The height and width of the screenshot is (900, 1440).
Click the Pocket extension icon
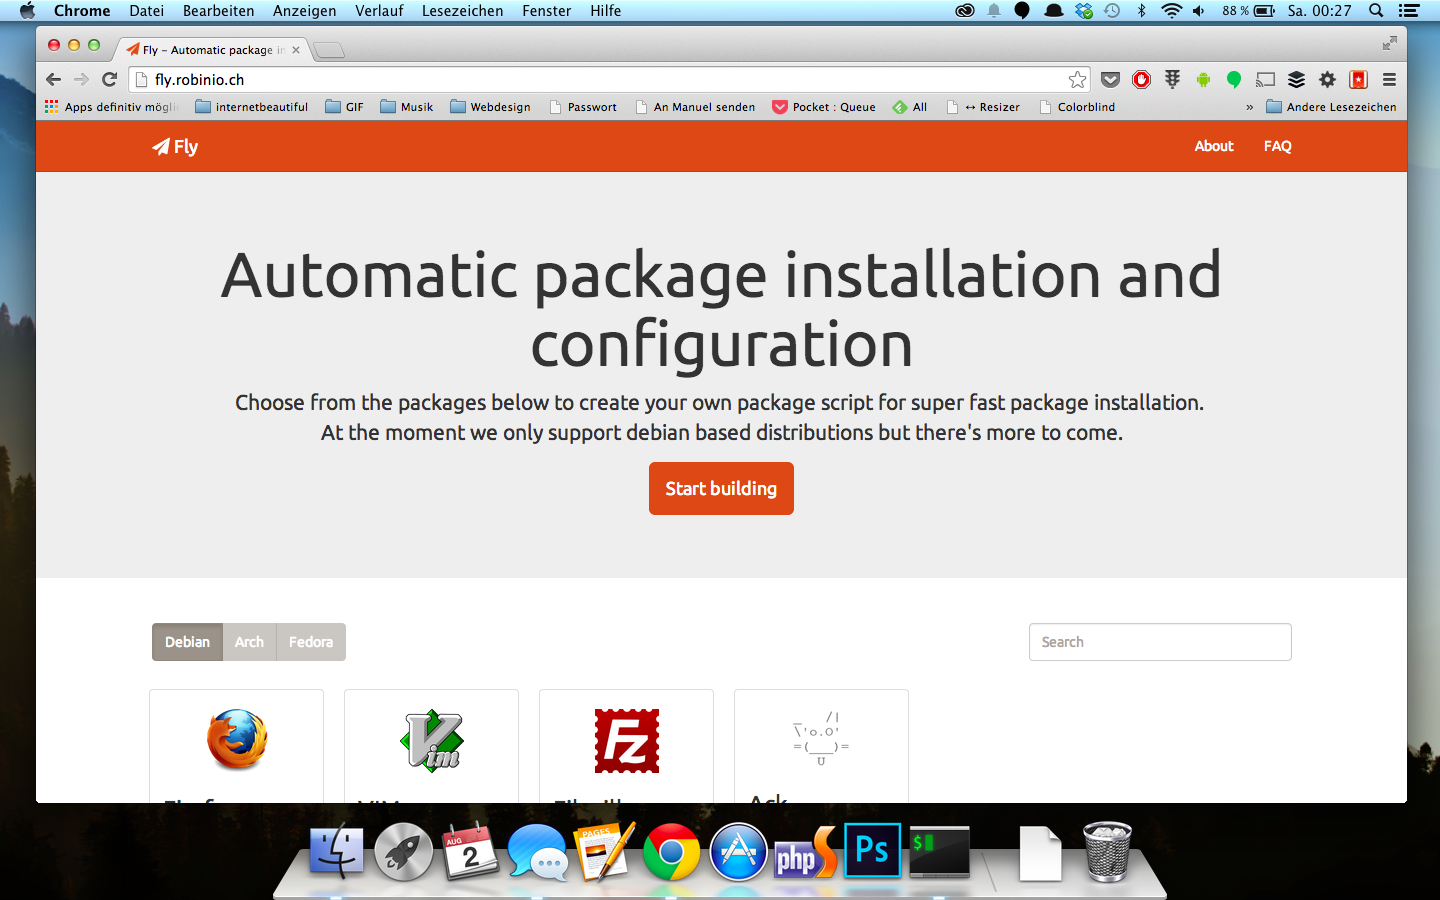click(1110, 80)
